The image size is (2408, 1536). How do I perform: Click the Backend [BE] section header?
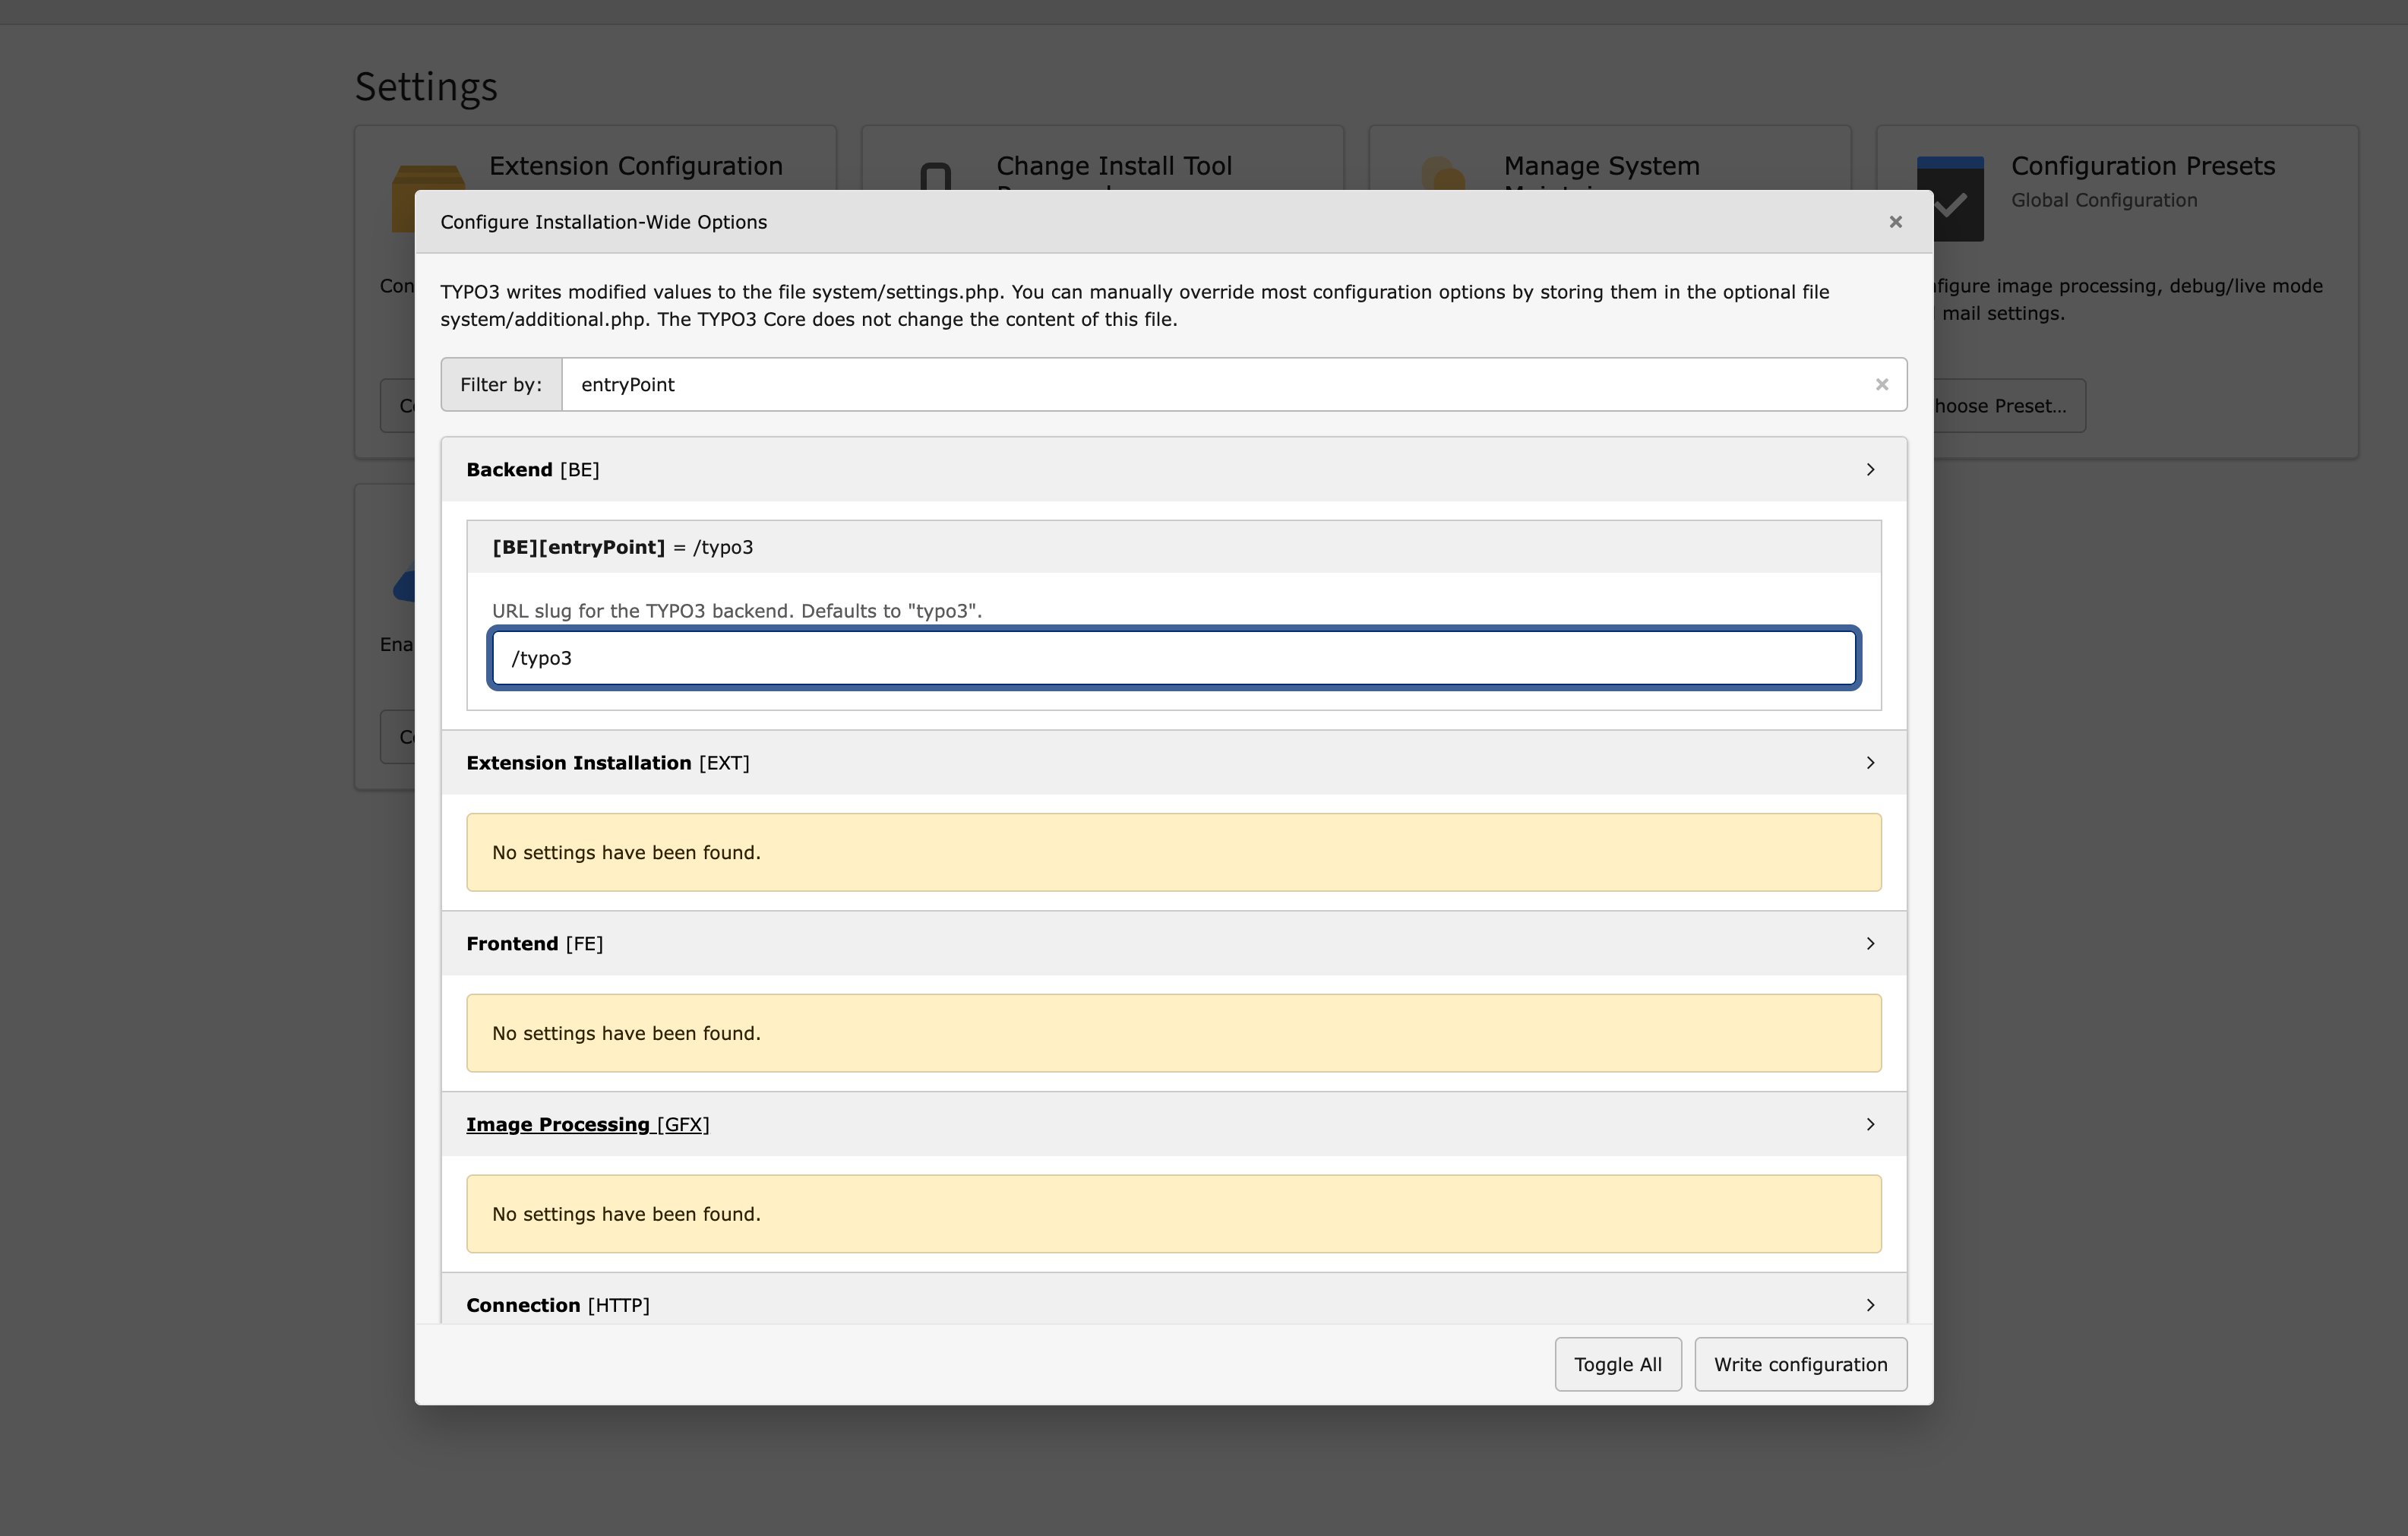[x=533, y=469]
